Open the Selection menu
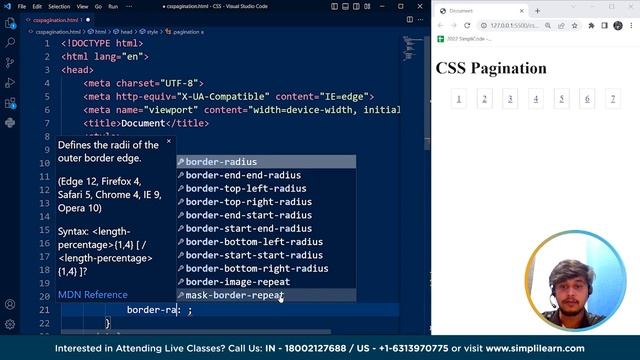This screenshot has height=360, width=640. [x=59, y=7]
